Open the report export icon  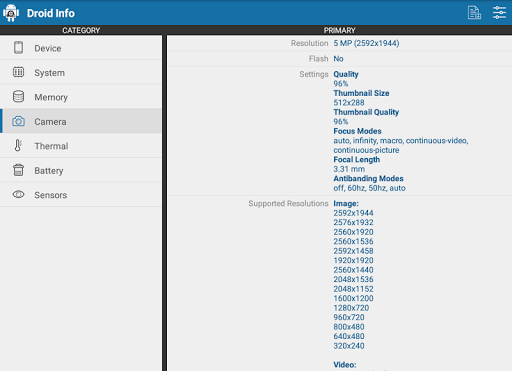[x=474, y=13]
